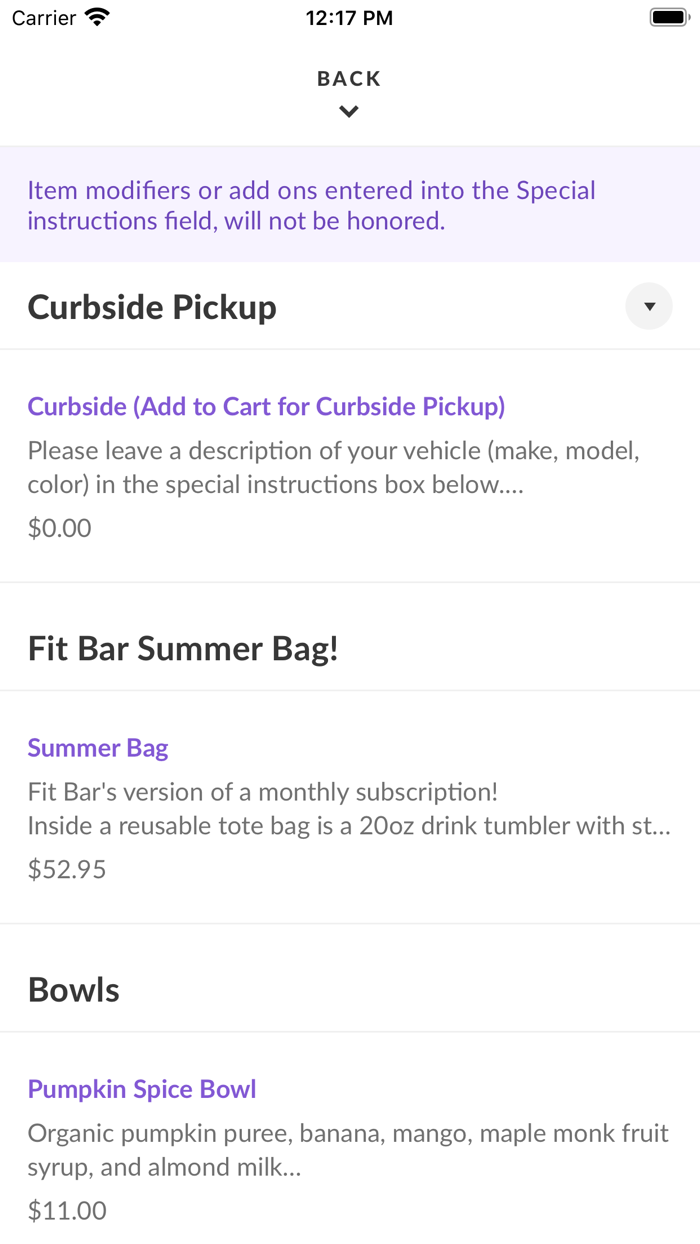Open the Curbside add to cart item
Viewport: 700px width, 1244px height.
pyautogui.click(x=266, y=406)
